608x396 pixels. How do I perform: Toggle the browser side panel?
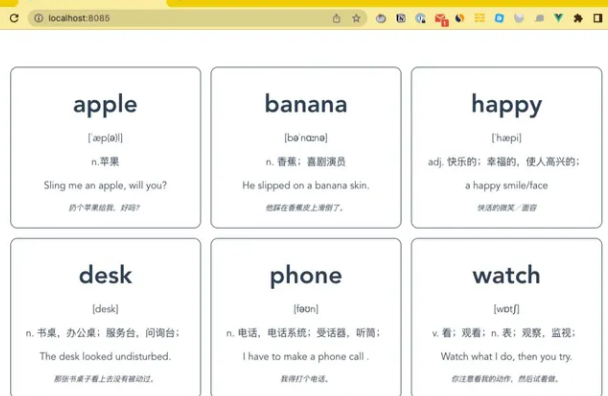coord(598,18)
